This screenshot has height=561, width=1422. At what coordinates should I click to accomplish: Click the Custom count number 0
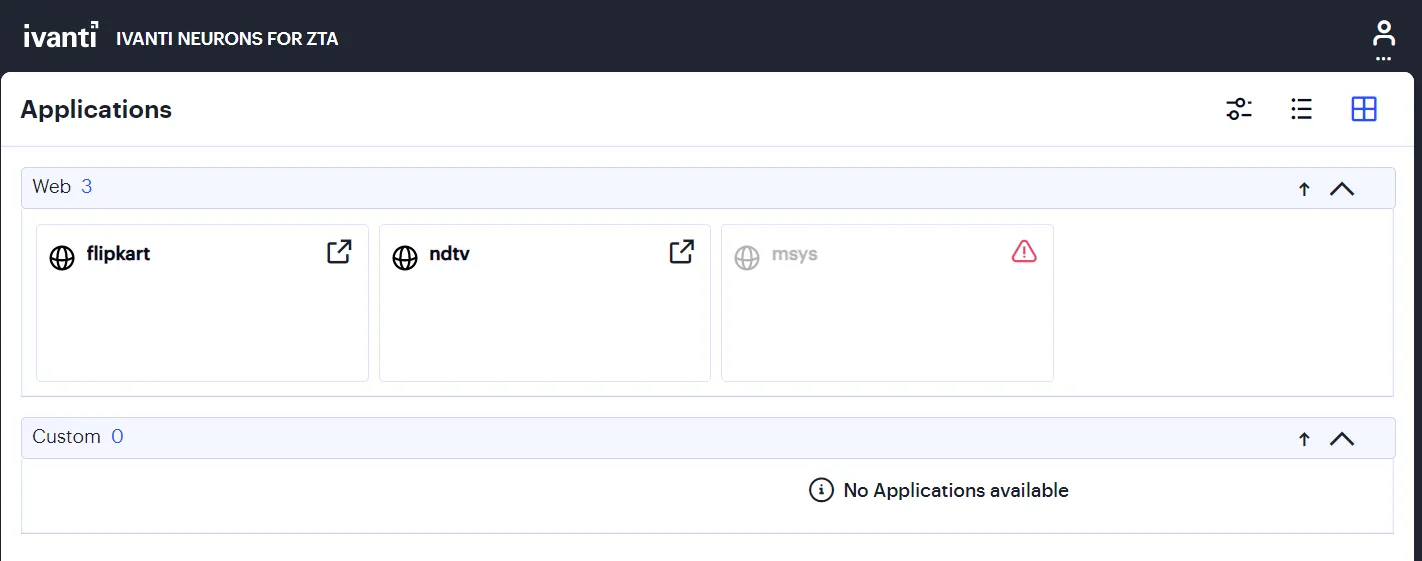click(x=117, y=437)
